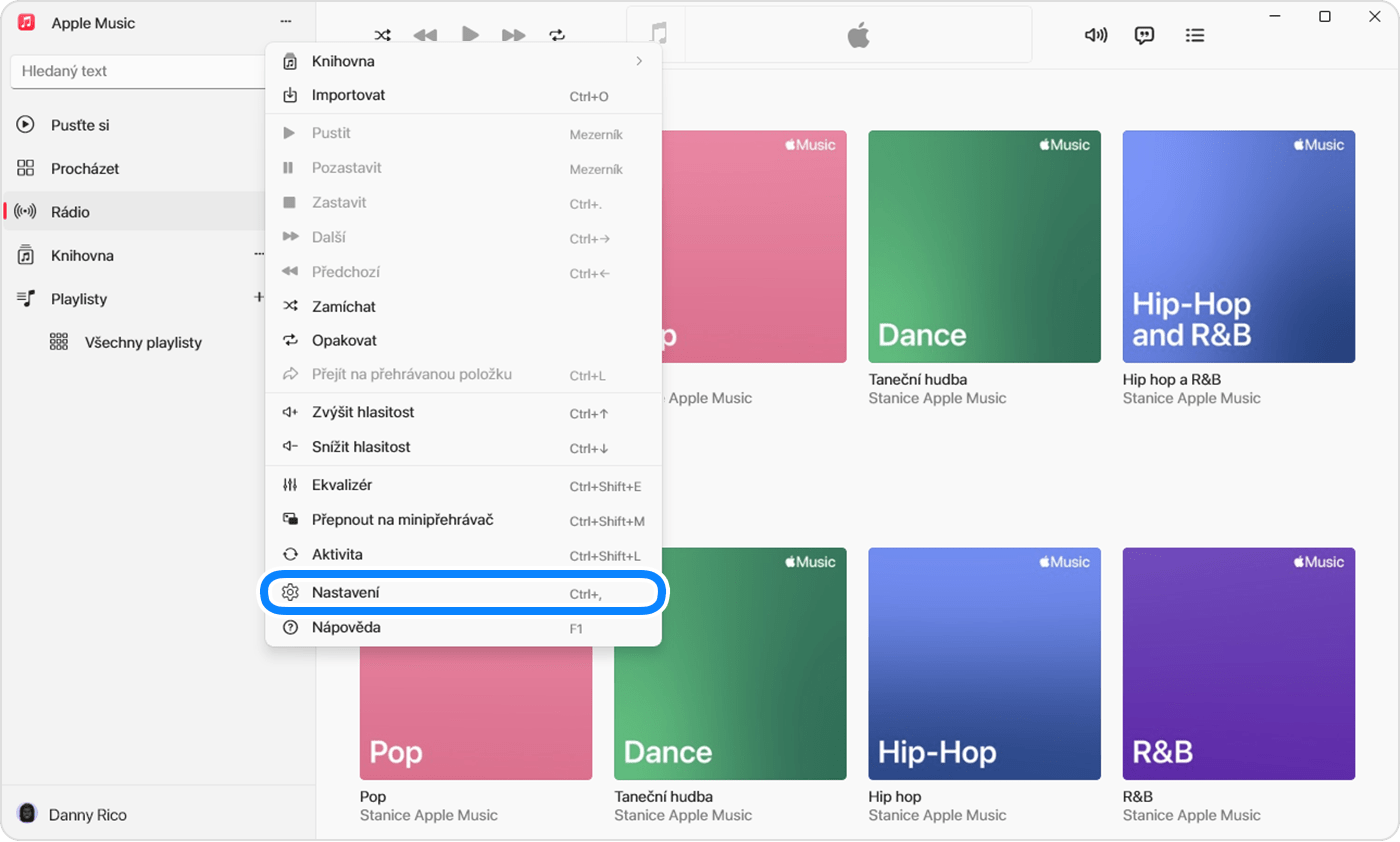
Task: Open the Hip-Hop and R&B station tile
Action: coord(1239,246)
